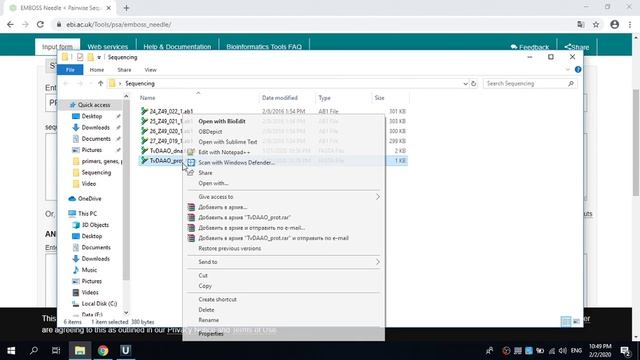Click the Search Sequencing field
The height and width of the screenshot is (360, 640).
[530, 83]
